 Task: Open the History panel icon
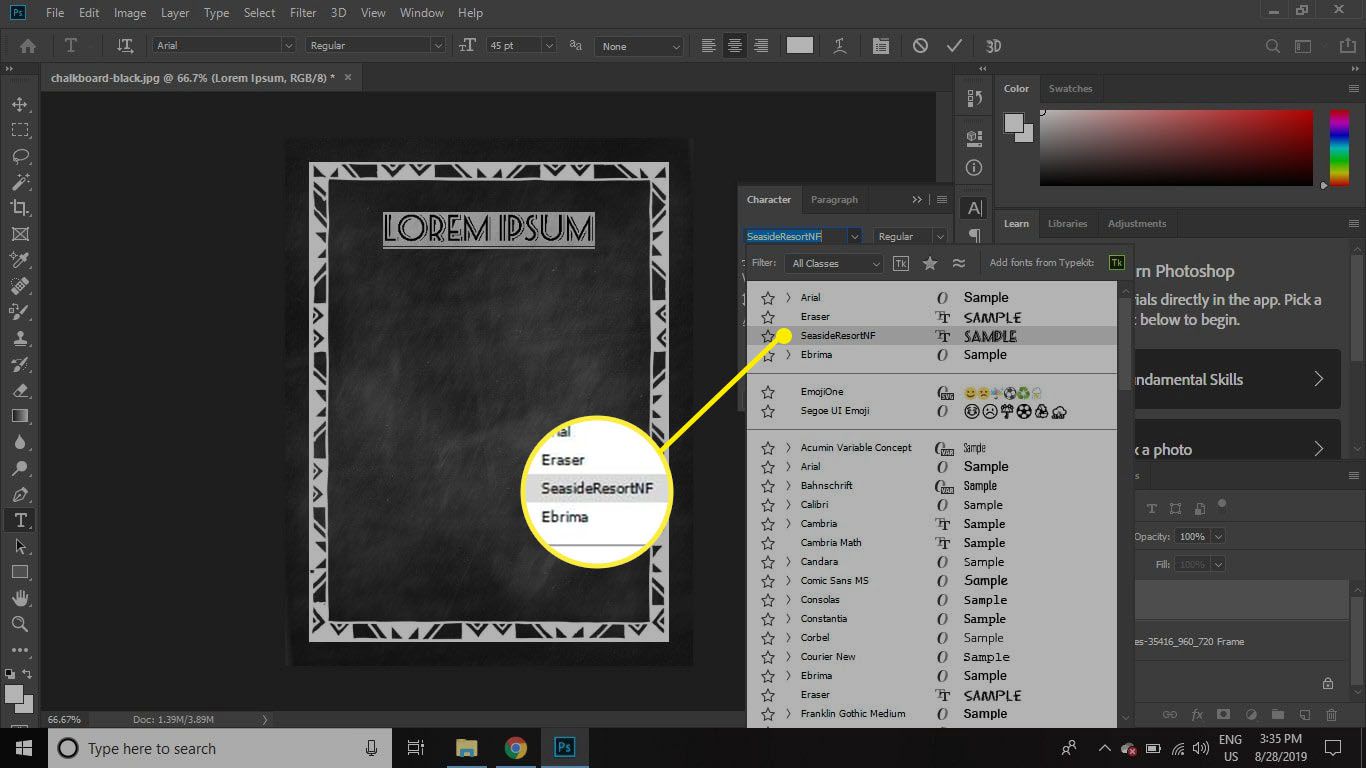click(974, 98)
